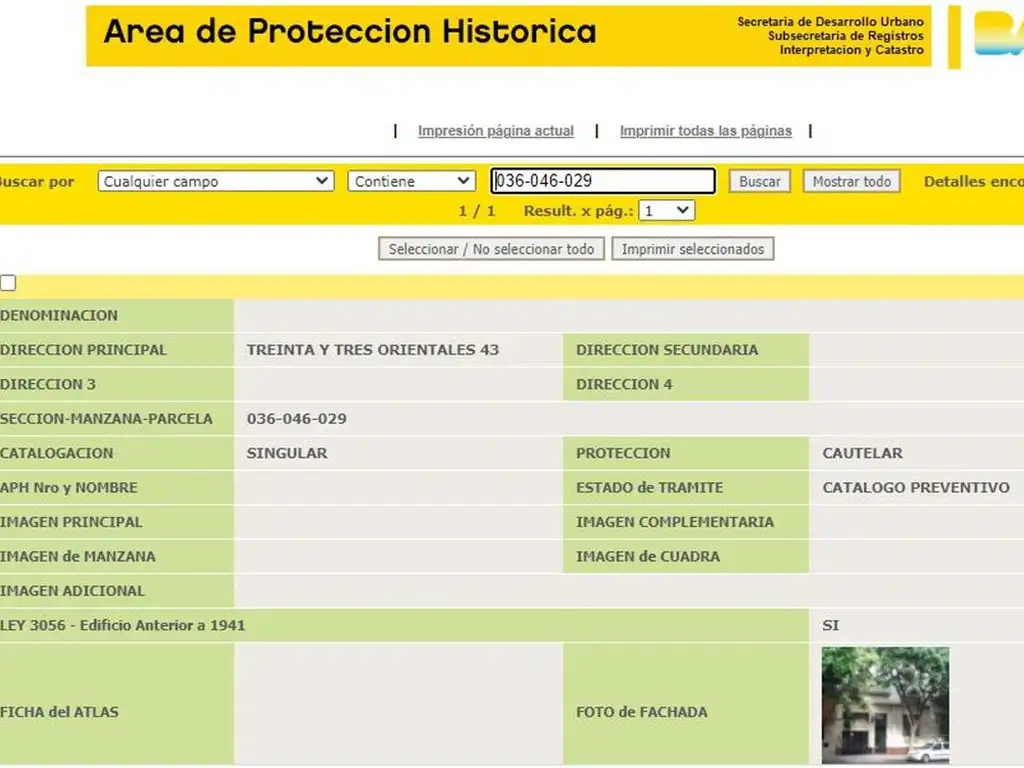Open the 'Impresión página actual' link

coord(495,131)
